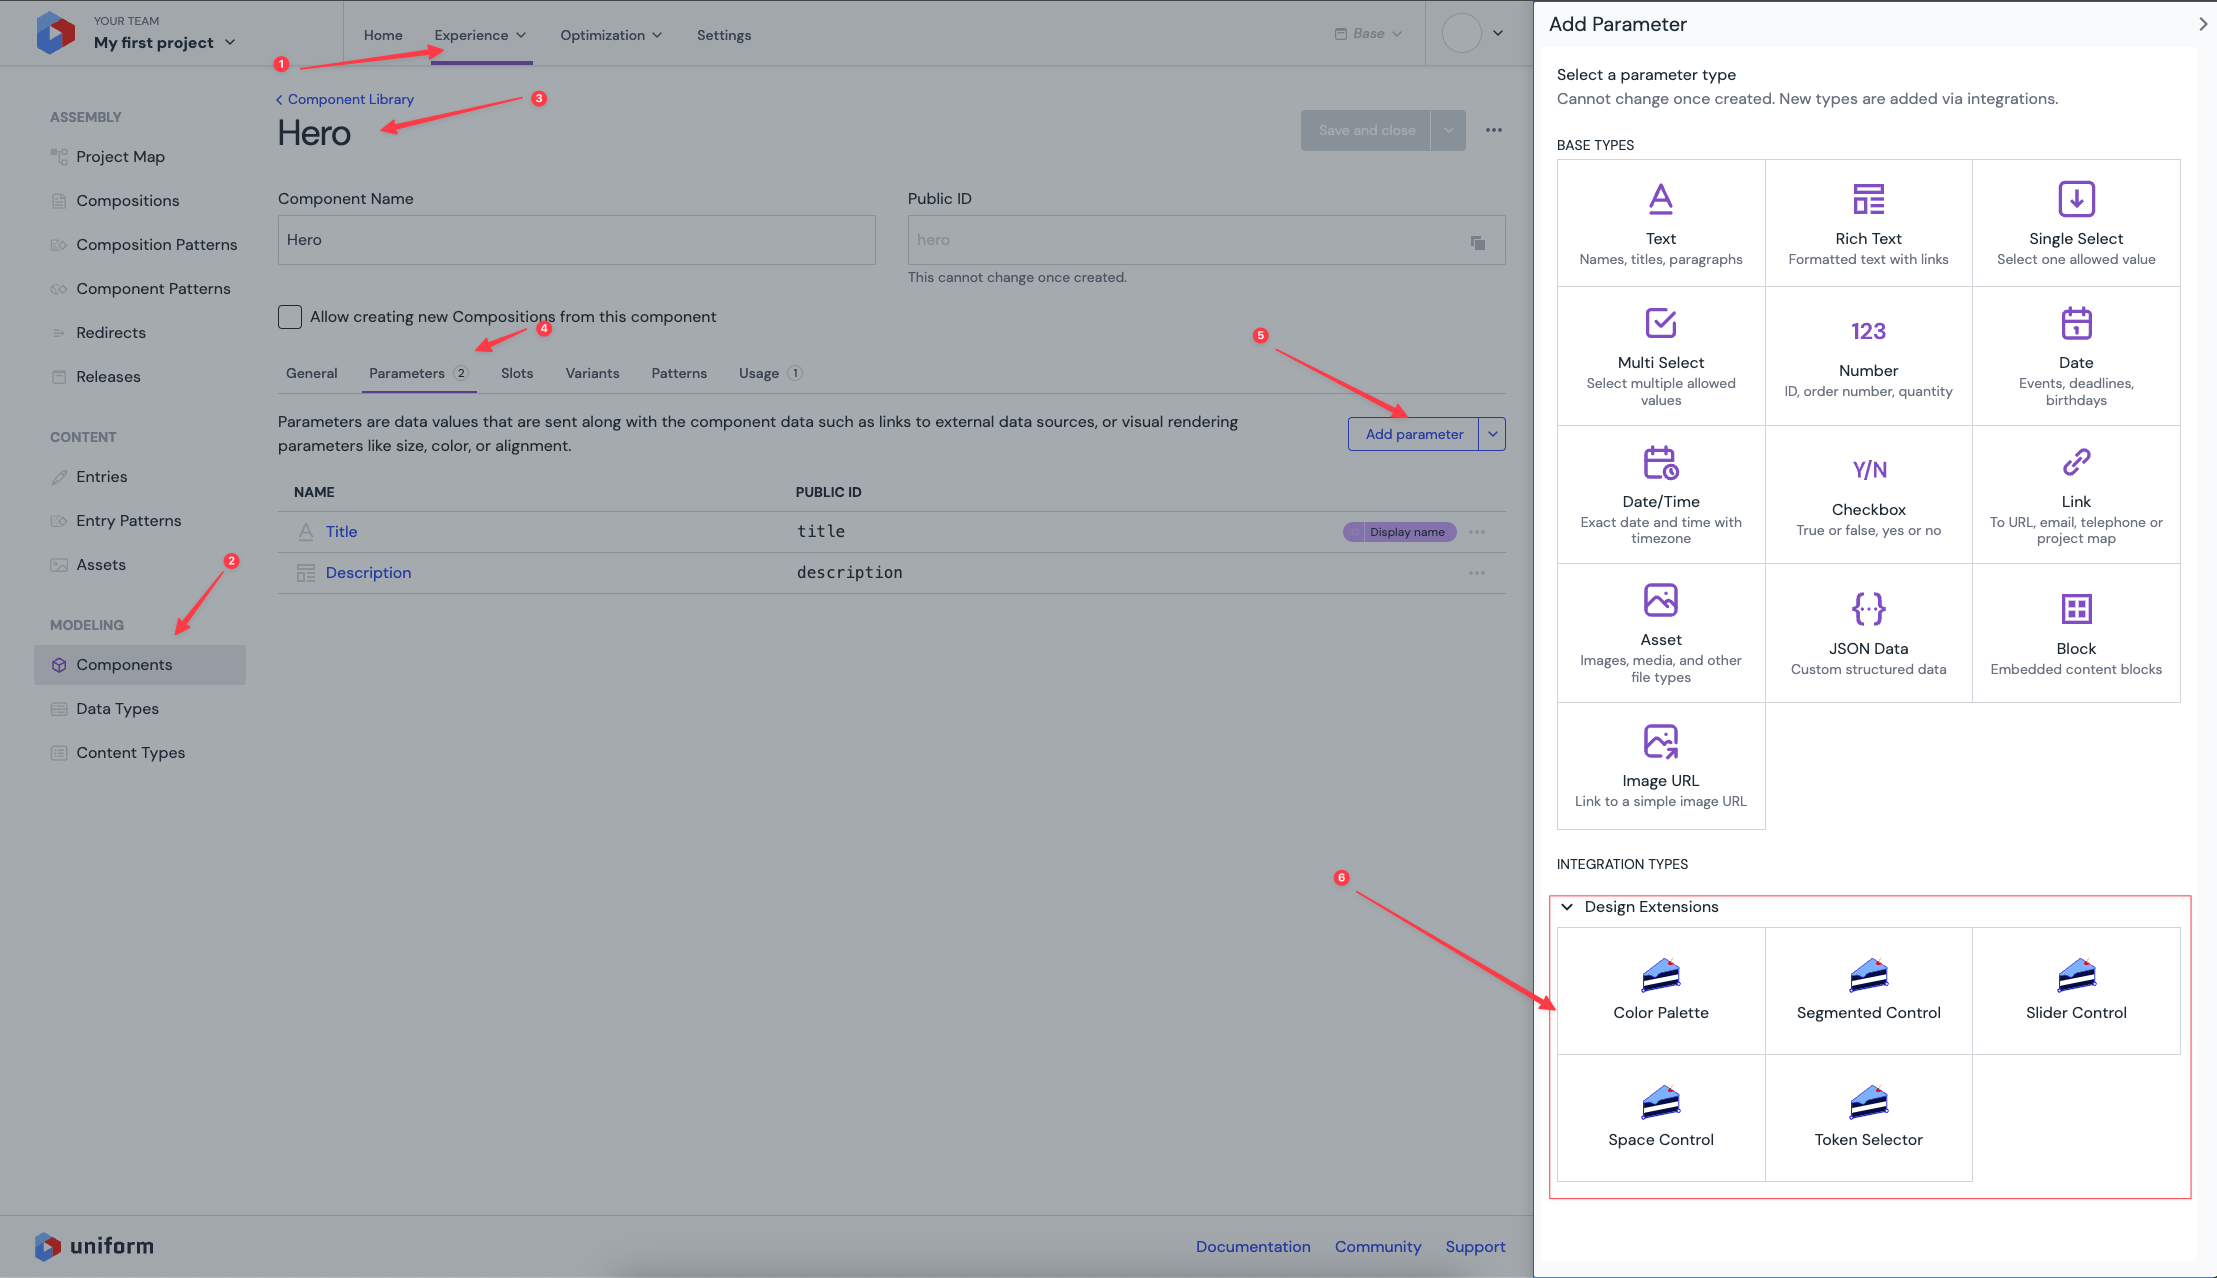Viewport: 2217px width, 1278px height.
Task: Select the JSON Data parameter type
Action: [x=1867, y=632]
